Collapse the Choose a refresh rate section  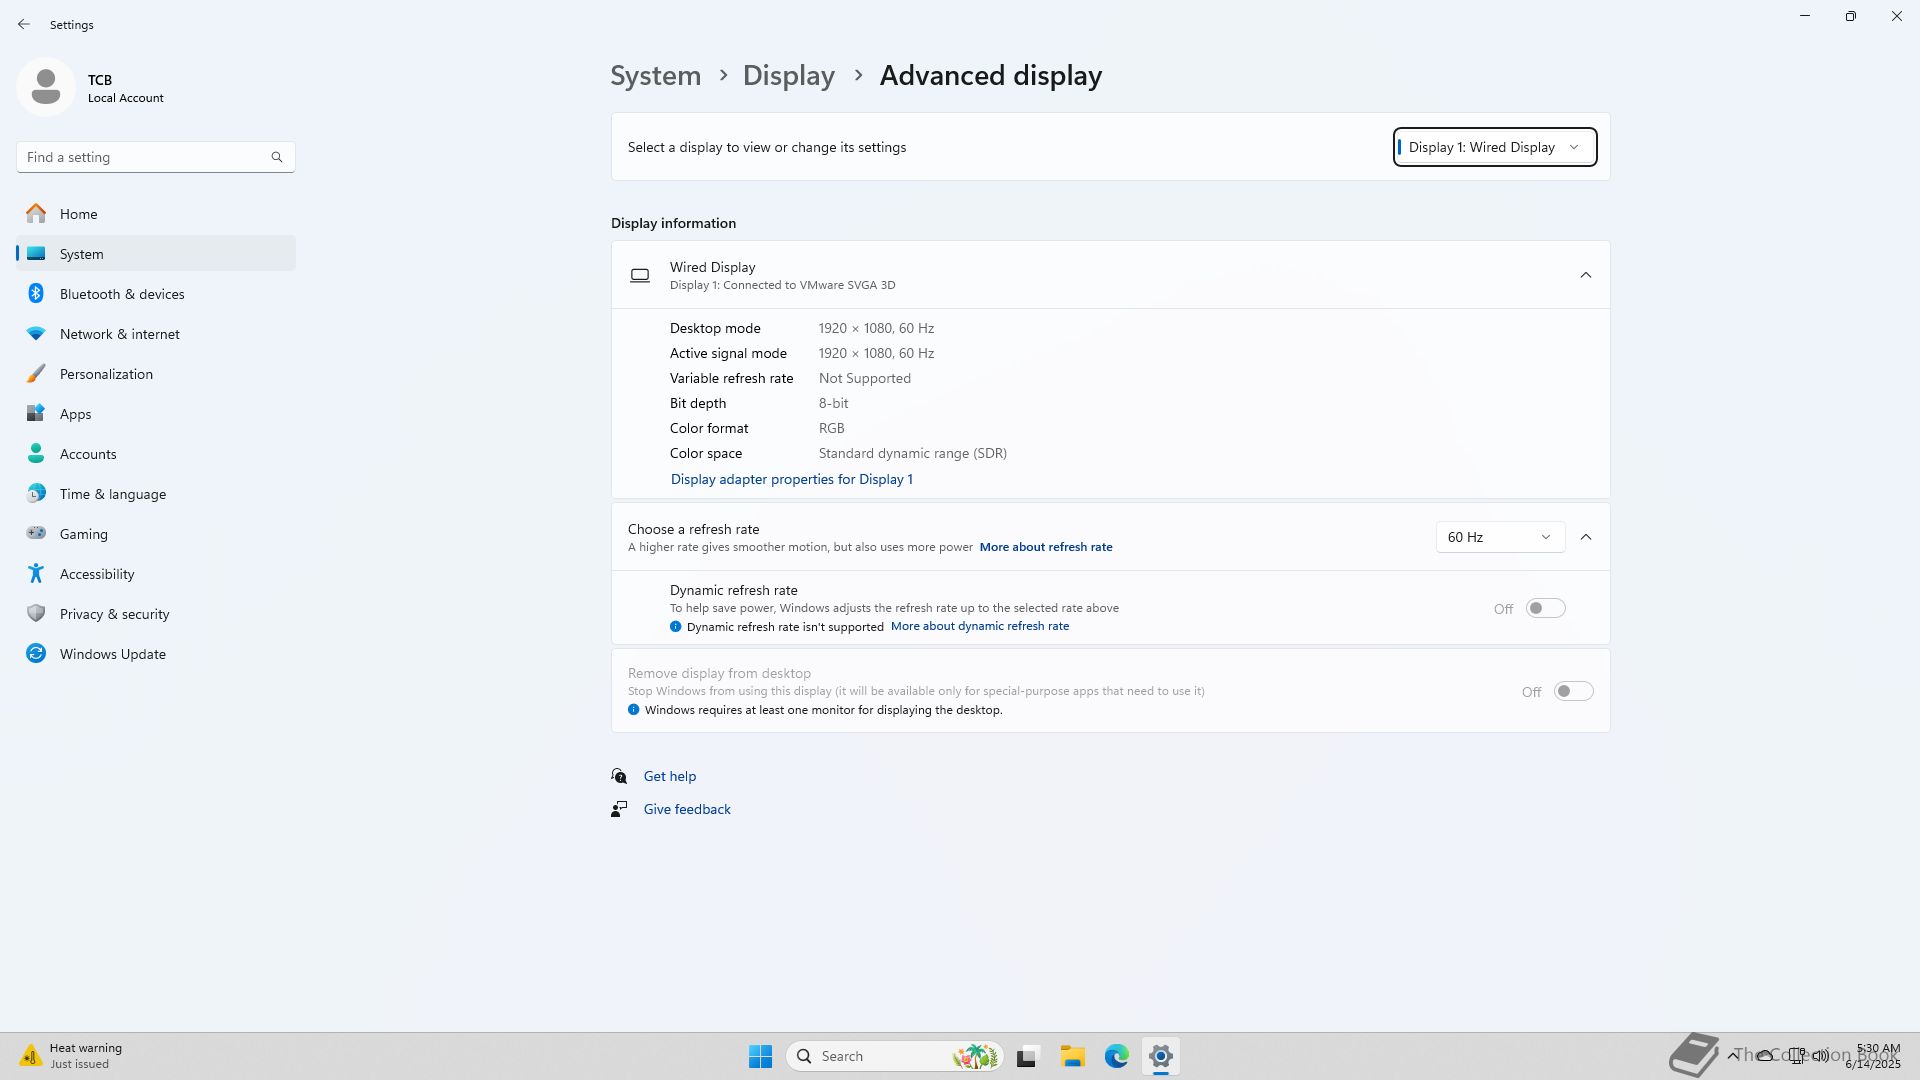pyautogui.click(x=1585, y=537)
